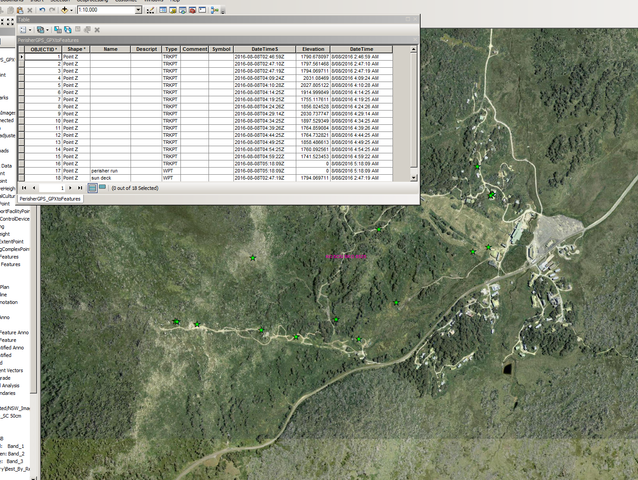Open the Add Data dropdown arrow
The height and width of the screenshot is (480, 638).
click(x=72, y=10)
